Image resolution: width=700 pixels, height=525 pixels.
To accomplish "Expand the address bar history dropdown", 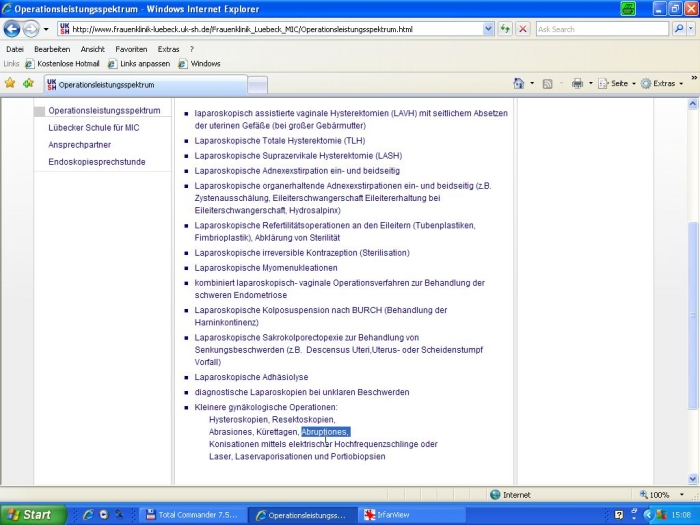I will 488,29.
